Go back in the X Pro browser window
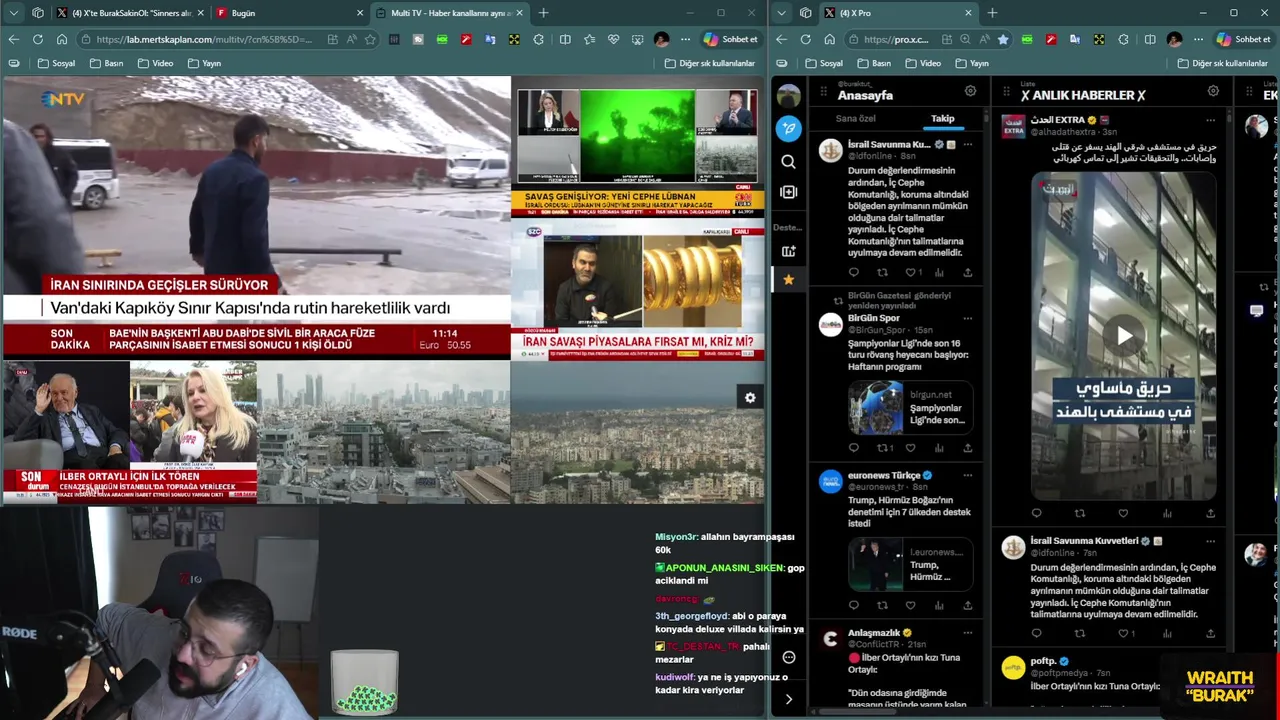The height and width of the screenshot is (720, 1280). click(781, 39)
